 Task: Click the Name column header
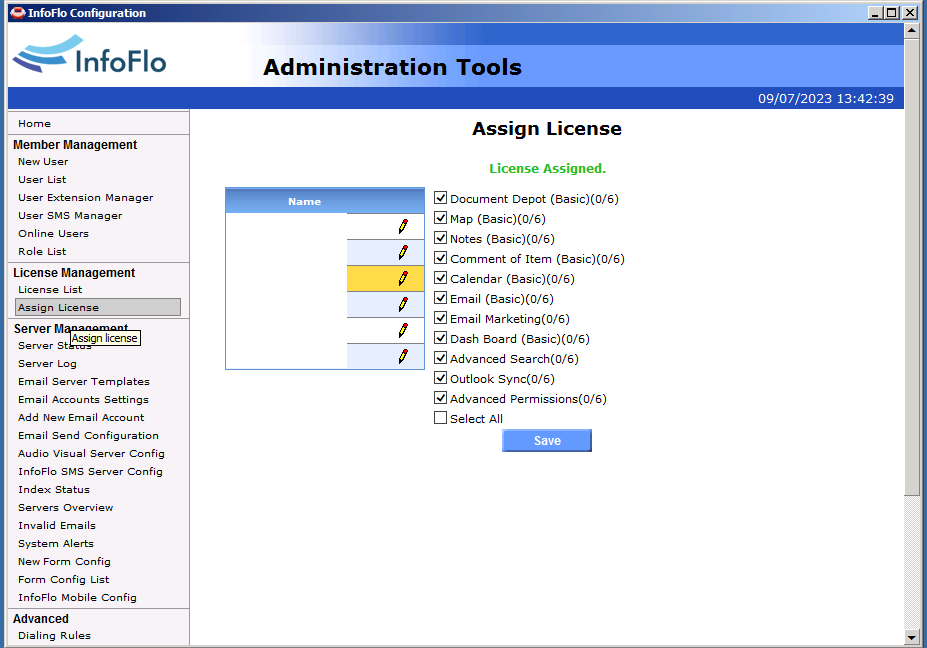point(304,201)
